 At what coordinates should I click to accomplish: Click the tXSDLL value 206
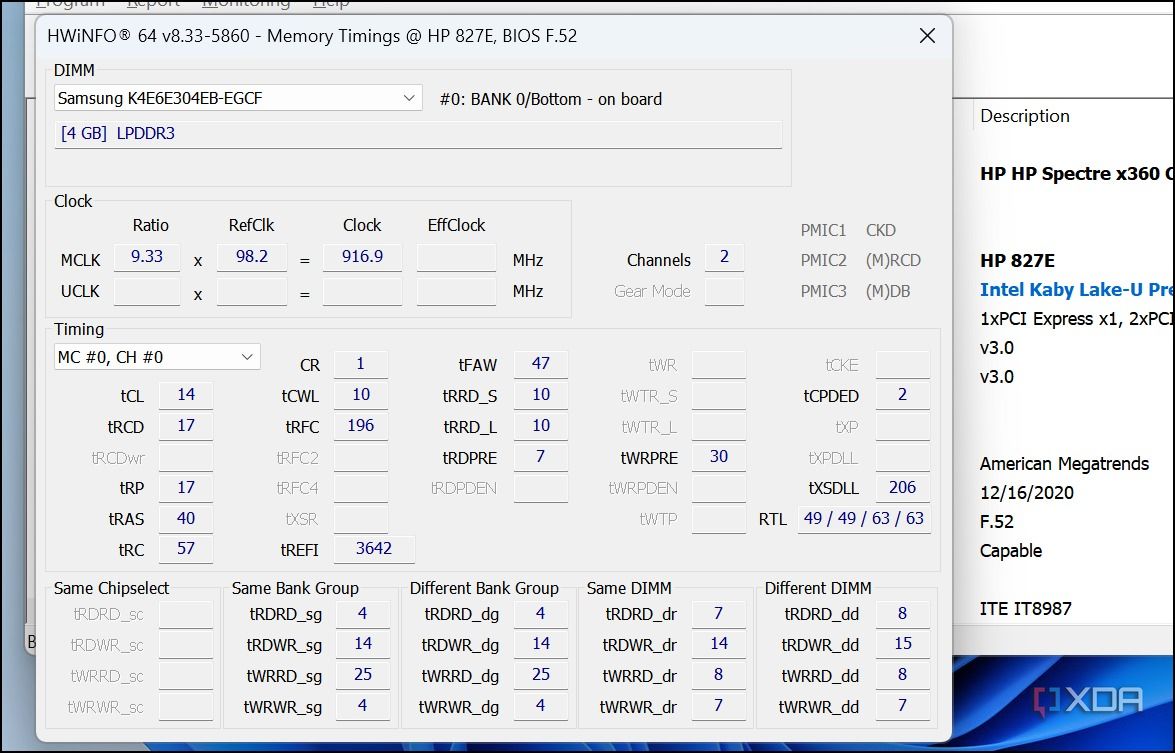click(x=902, y=488)
